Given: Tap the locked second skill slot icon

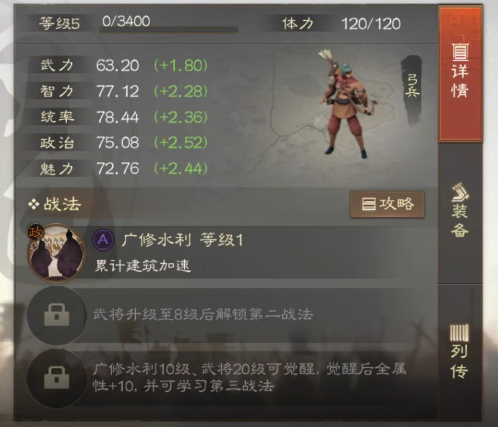Looking at the screenshot, I should pyautogui.click(x=56, y=315).
